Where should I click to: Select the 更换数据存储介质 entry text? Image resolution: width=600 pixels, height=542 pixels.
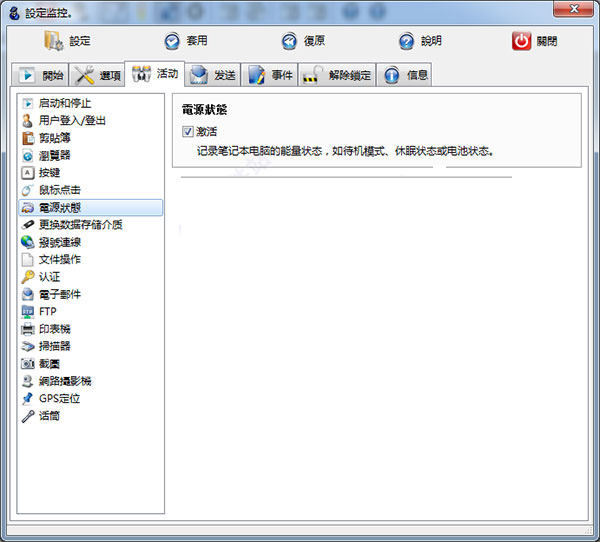(x=81, y=225)
